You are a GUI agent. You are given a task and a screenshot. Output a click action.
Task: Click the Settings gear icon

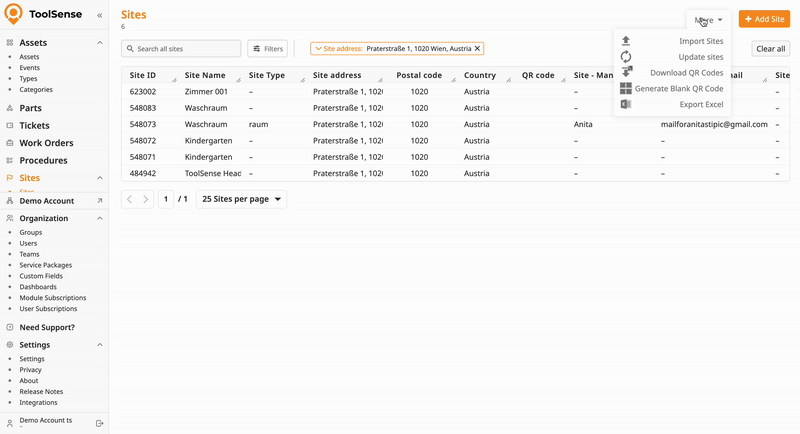(10, 345)
